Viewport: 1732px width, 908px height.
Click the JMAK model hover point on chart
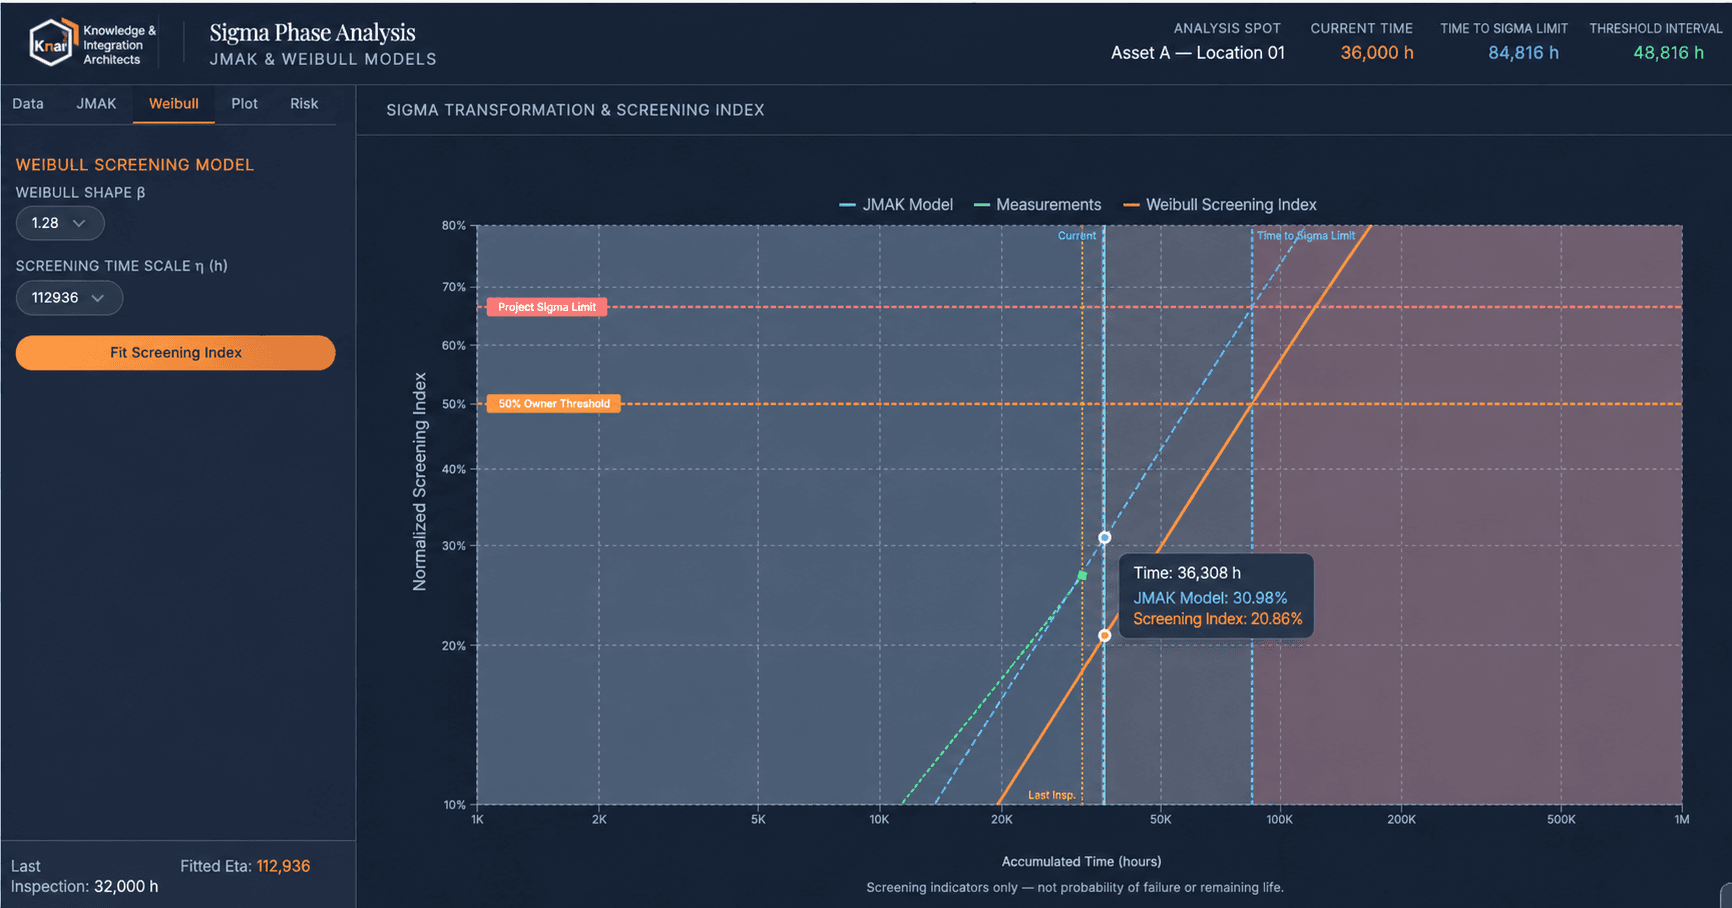[1105, 538]
